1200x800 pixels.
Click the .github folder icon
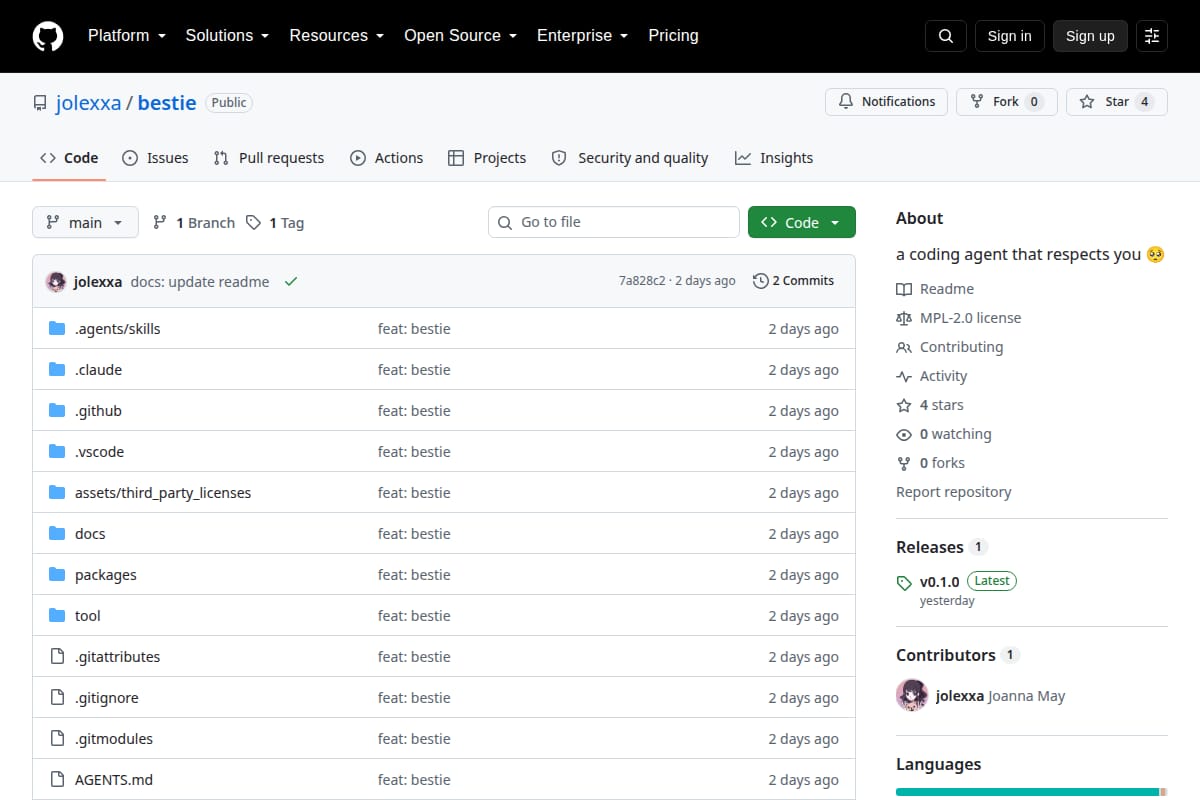click(57, 411)
